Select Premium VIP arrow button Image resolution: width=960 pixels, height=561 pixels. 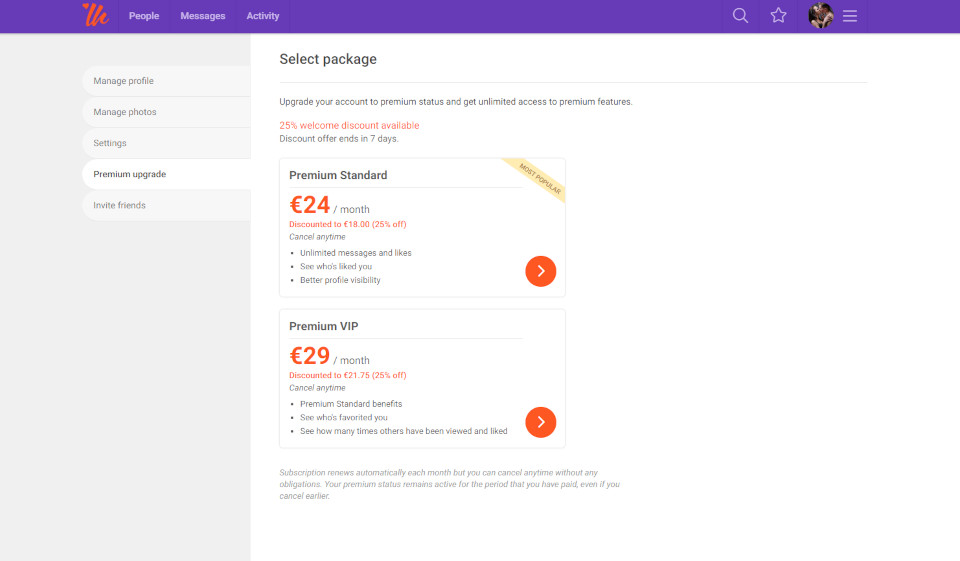[x=540, y=422]
